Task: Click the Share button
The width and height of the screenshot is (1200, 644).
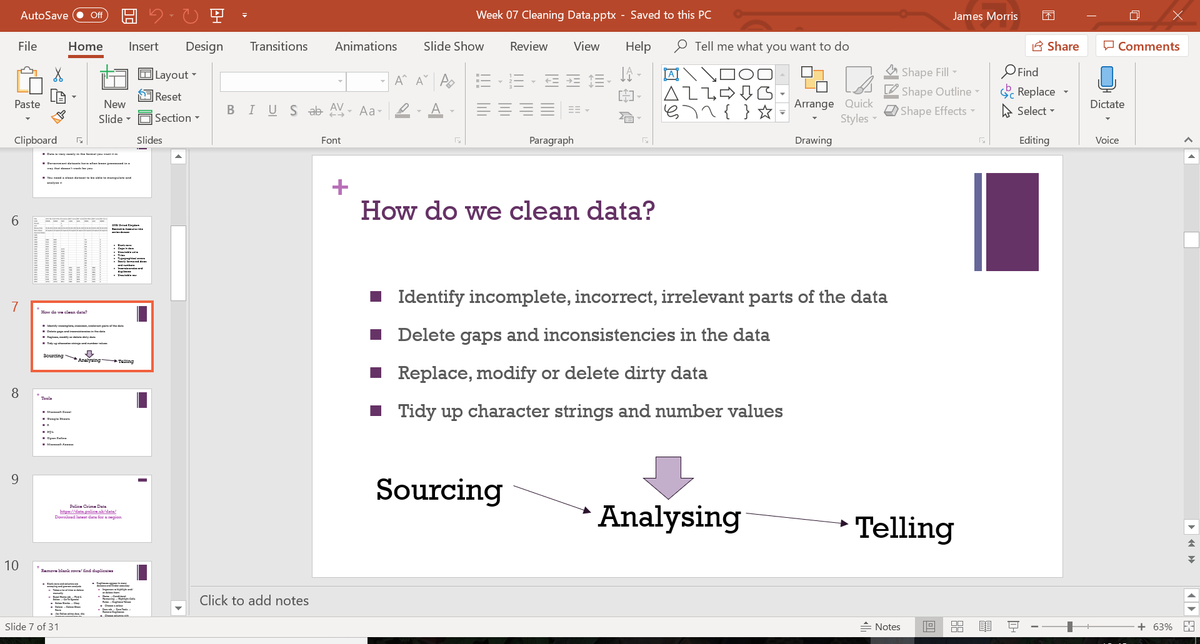Action: coord(1055,46)
